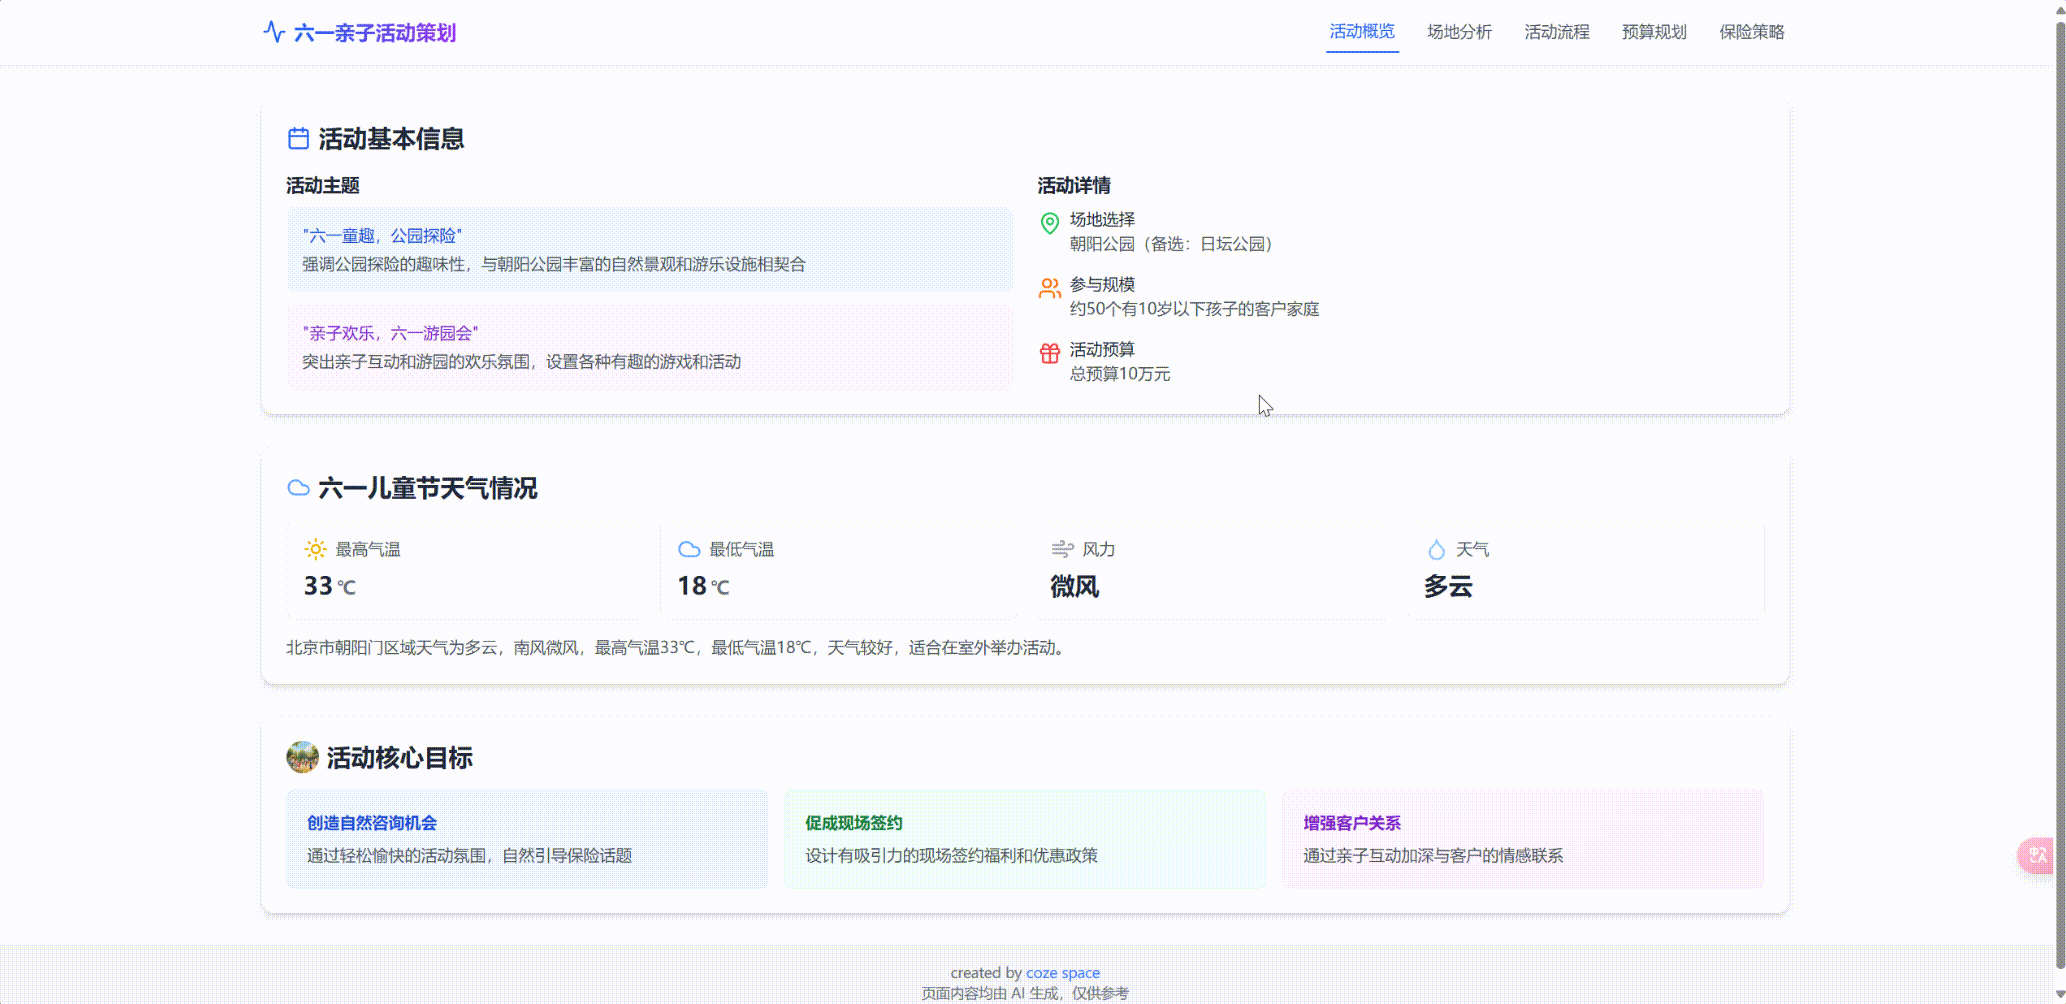Open the coze space link in footer
The height and width of the screenshot is (1004, 2066).
coord(1063,972)
